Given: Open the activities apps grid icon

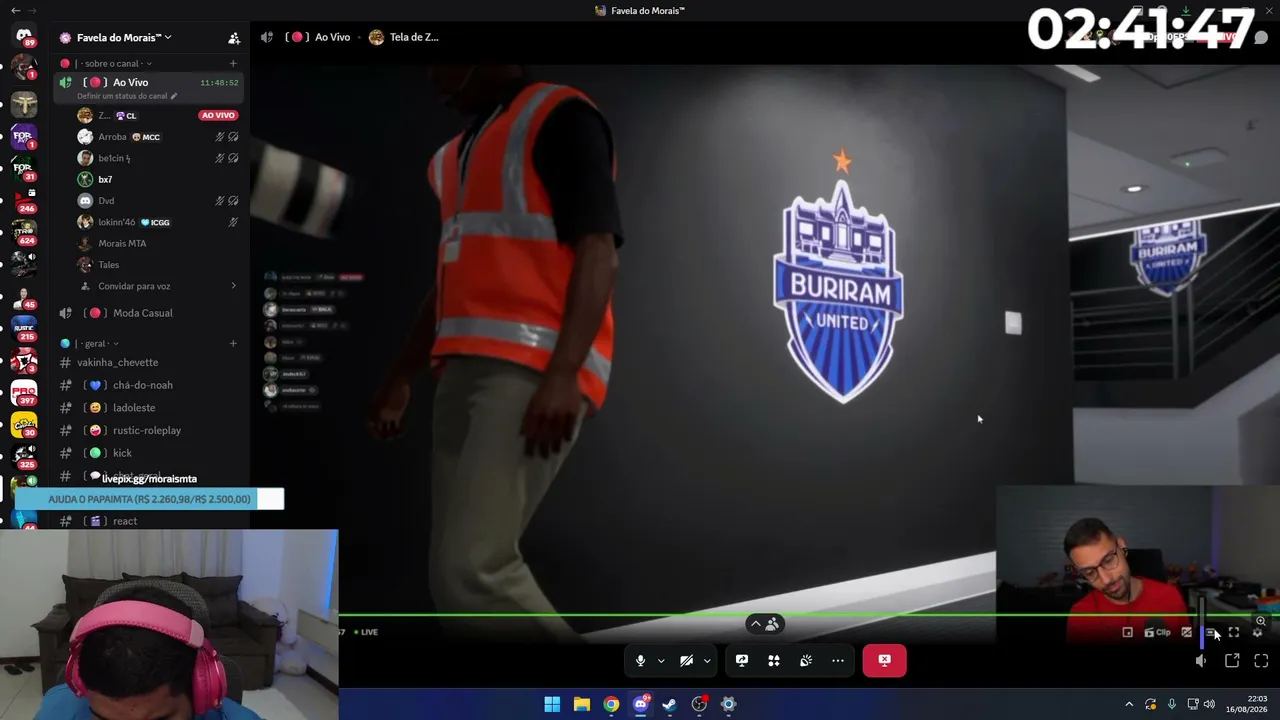Looking at the screenshot, I should tap(774, 661).
